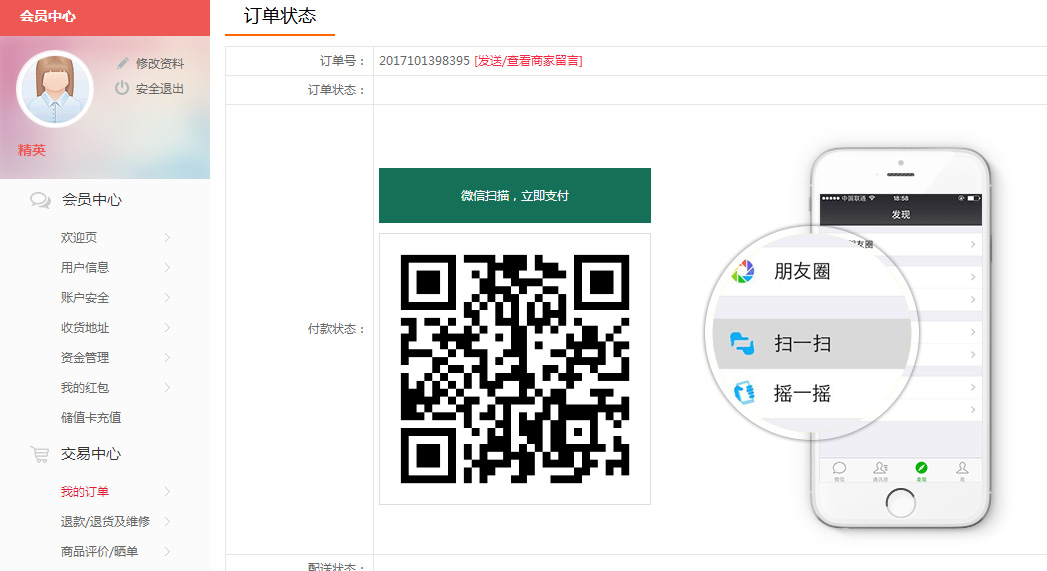Select 我的订单 menu item
Viewport: 1047px width, 571px height.
tap(85, 492)
